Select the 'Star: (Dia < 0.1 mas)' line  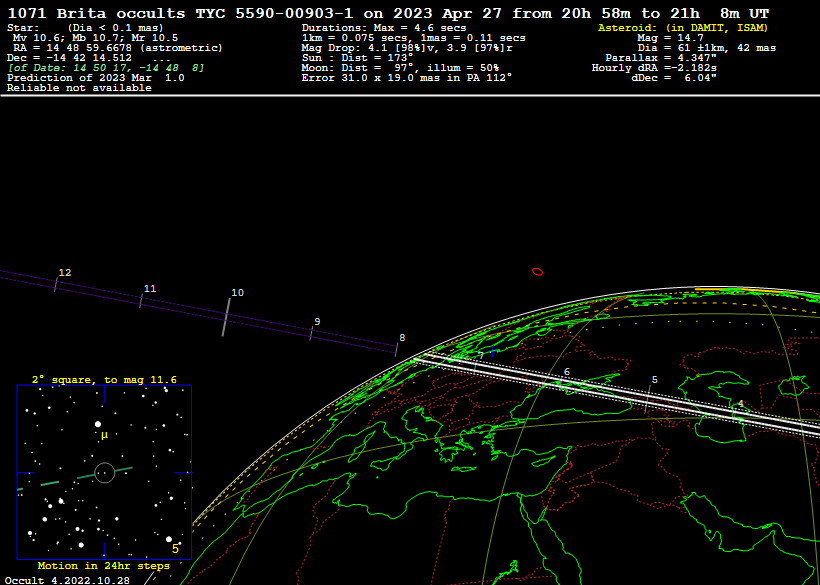(85, 28)
